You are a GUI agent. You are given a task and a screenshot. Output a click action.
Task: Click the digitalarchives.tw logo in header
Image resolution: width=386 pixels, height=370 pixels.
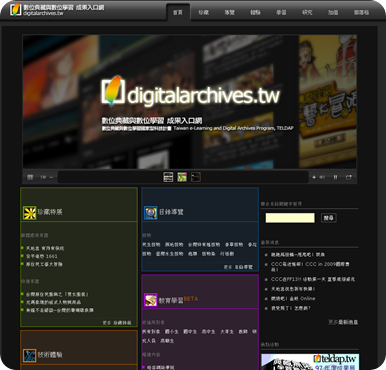(57, 9)
